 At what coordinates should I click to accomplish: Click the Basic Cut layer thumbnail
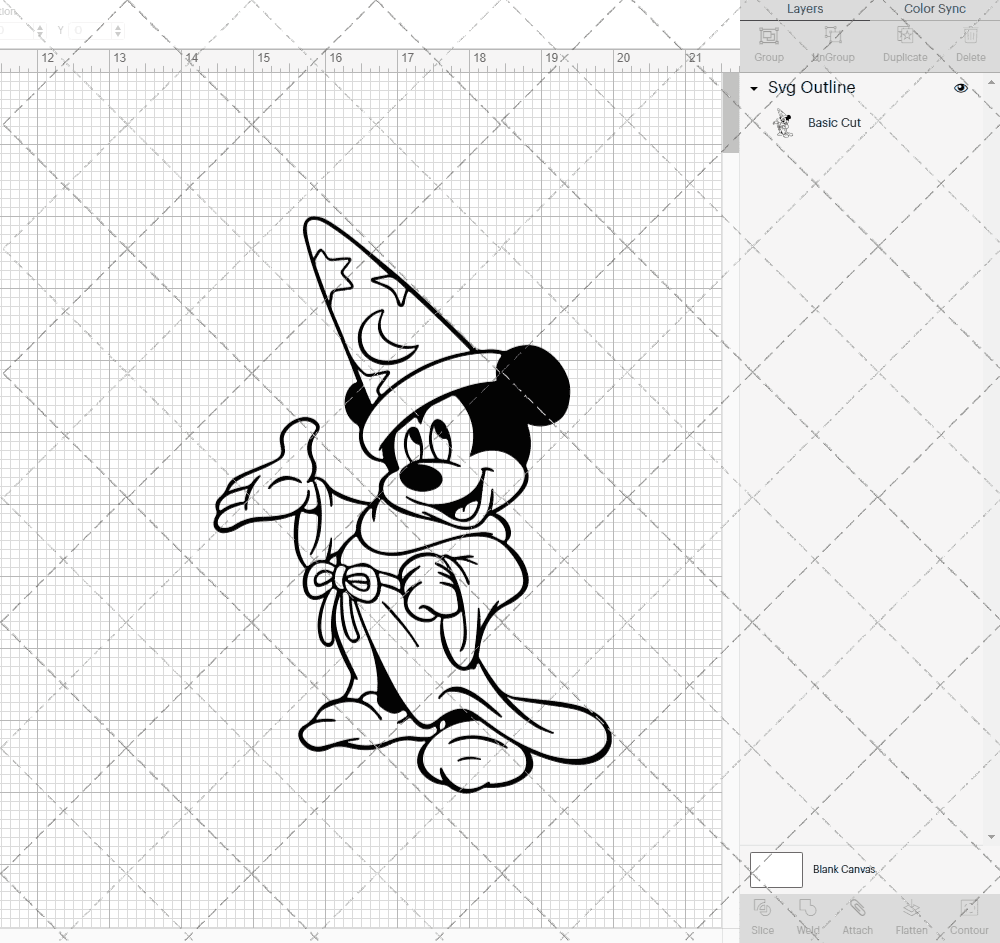tap(784, 122)
